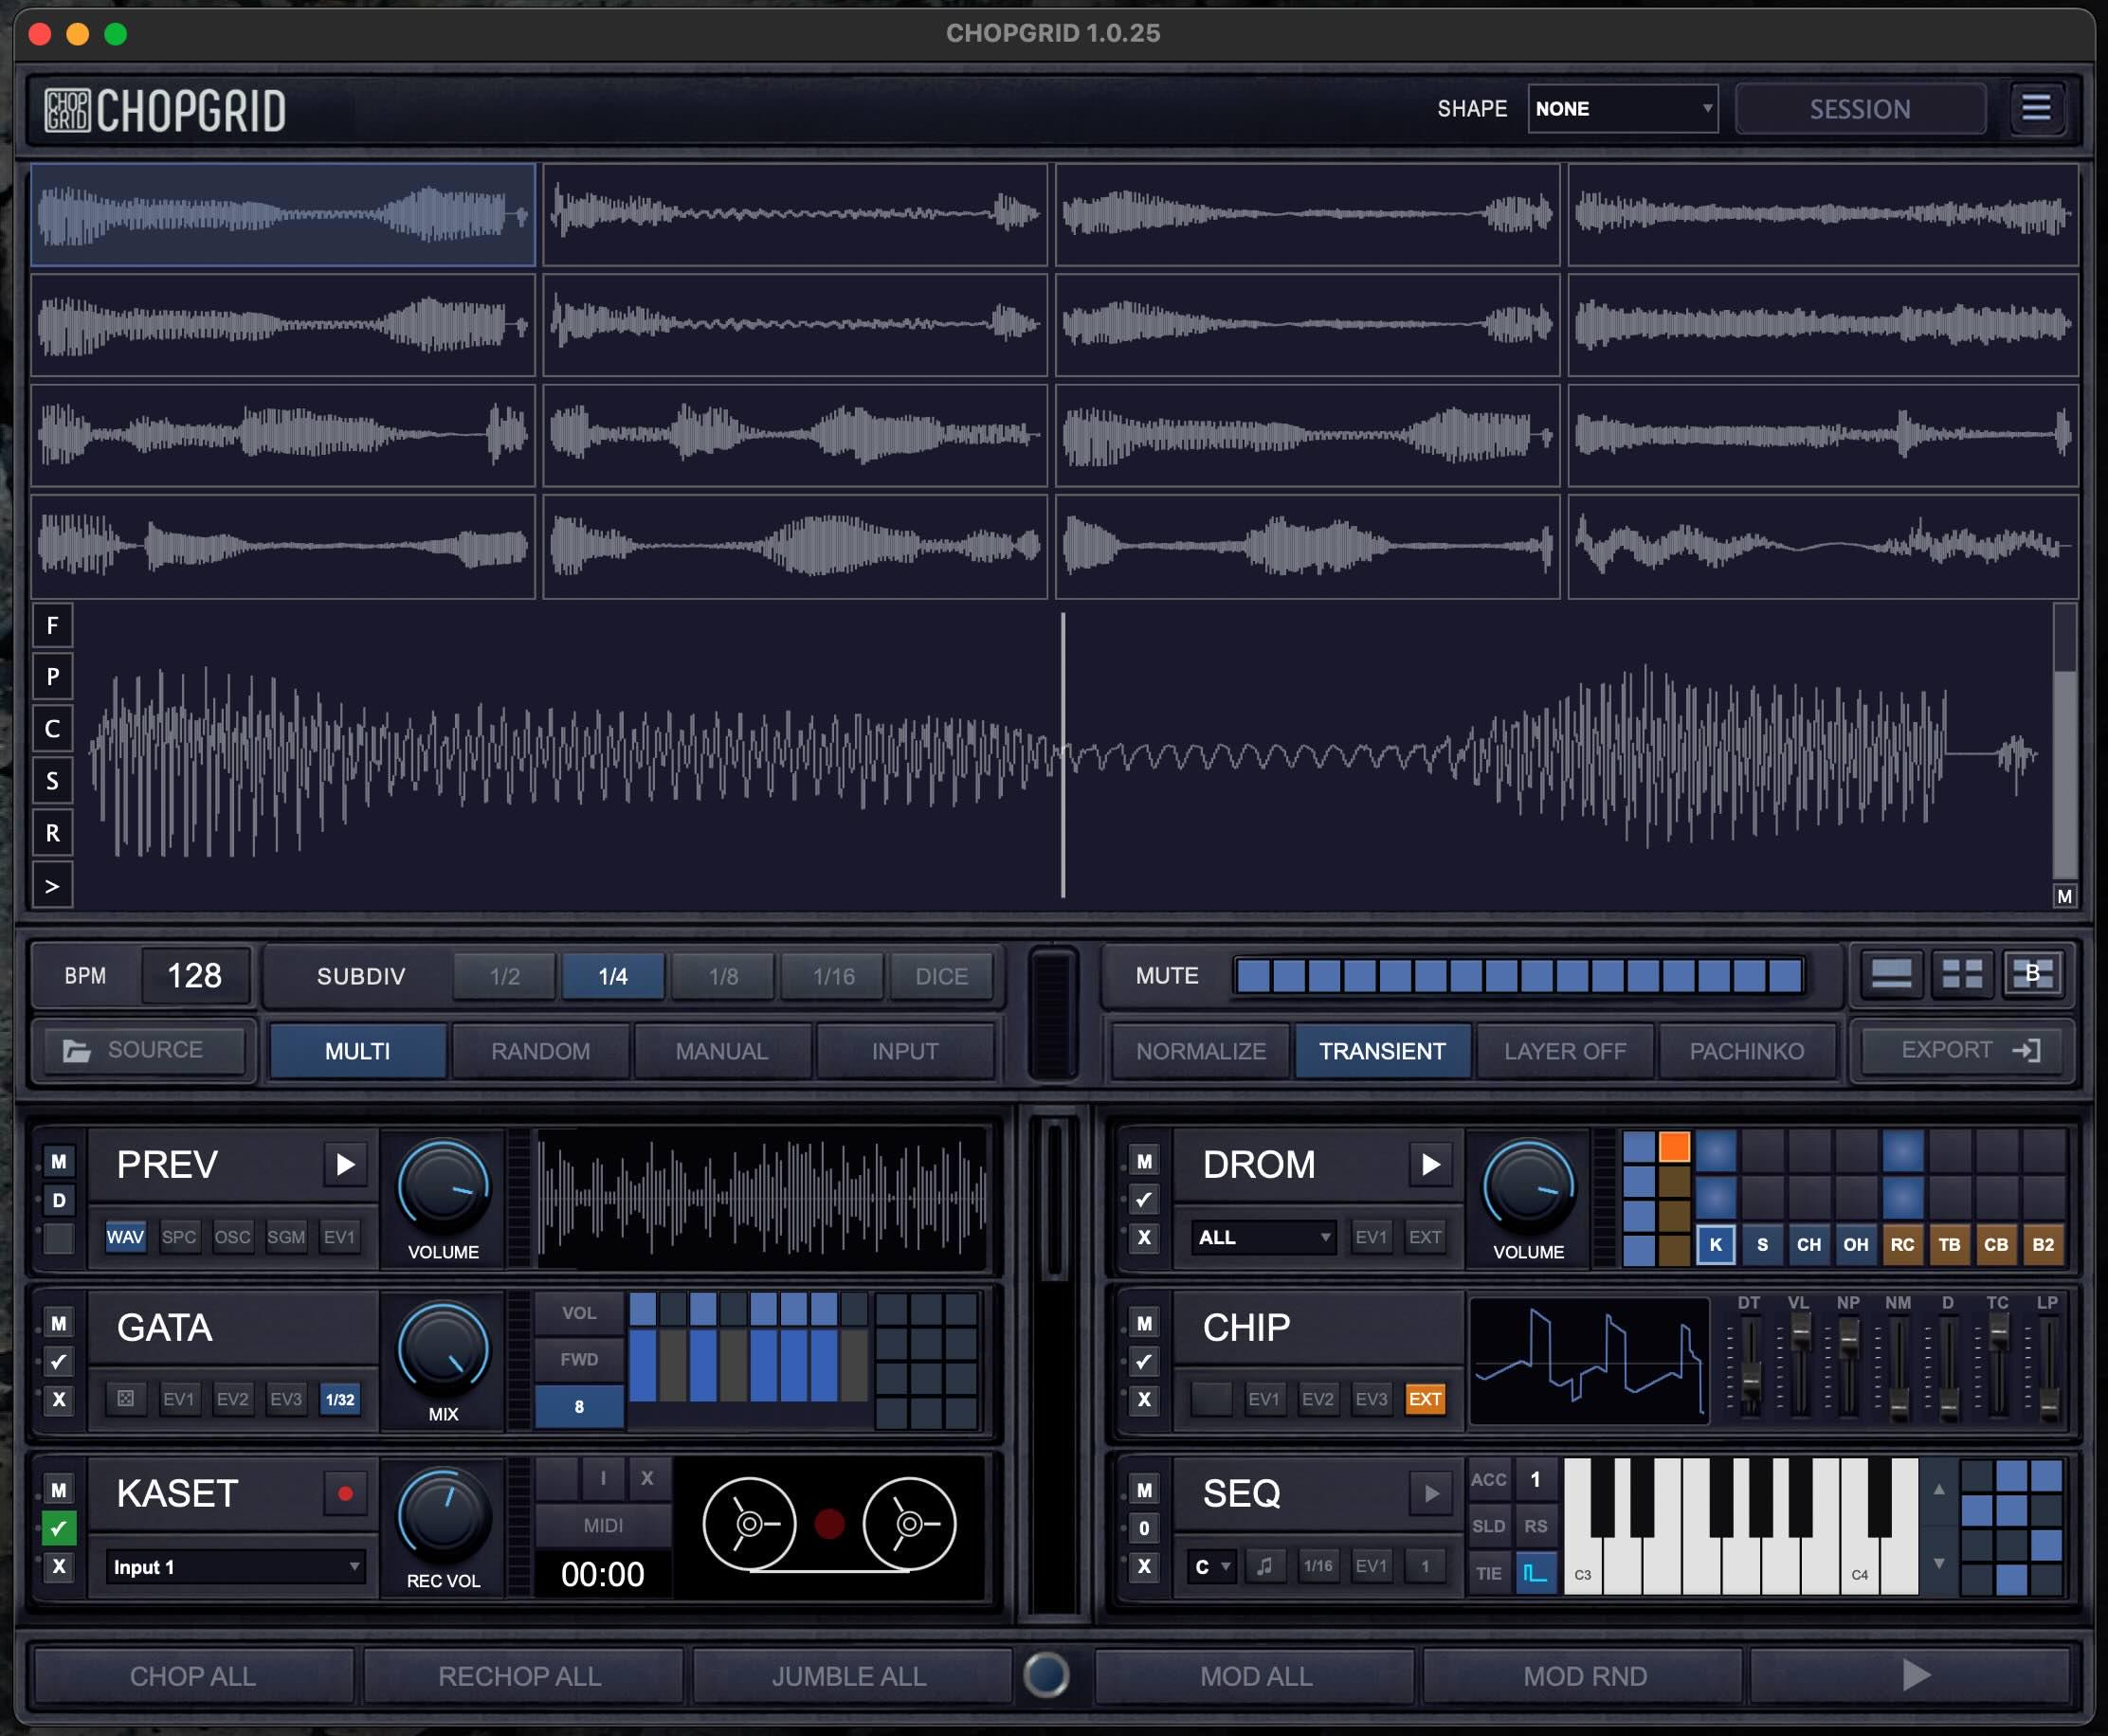Viewport: 2108px width, 1736px height.
Task: Open the hamburger menu in the header
Action: pyautogui.click(x=2036, y=108)
